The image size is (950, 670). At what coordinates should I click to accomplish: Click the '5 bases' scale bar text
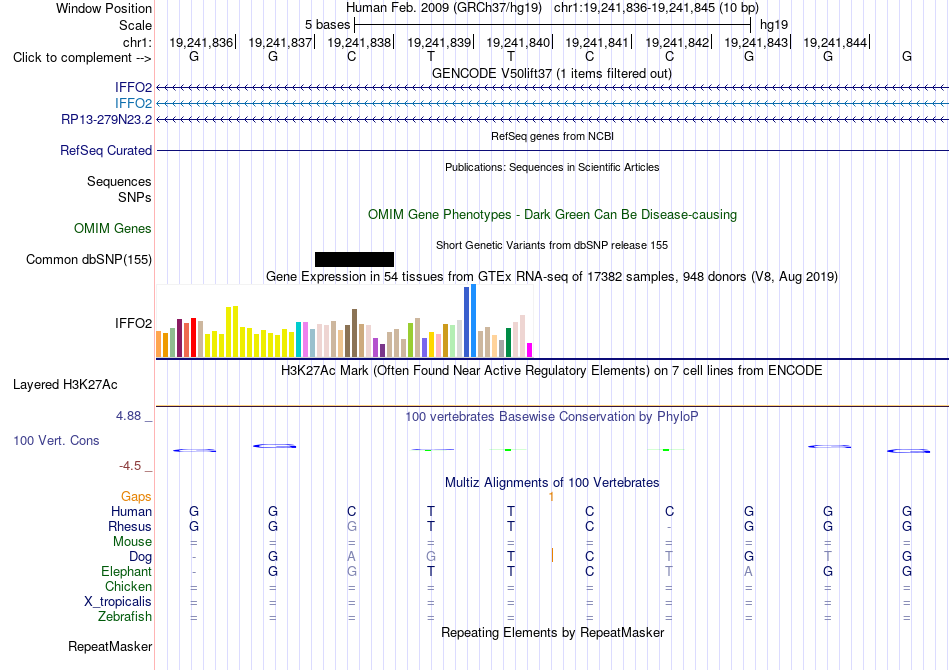[x=327, y=25]
